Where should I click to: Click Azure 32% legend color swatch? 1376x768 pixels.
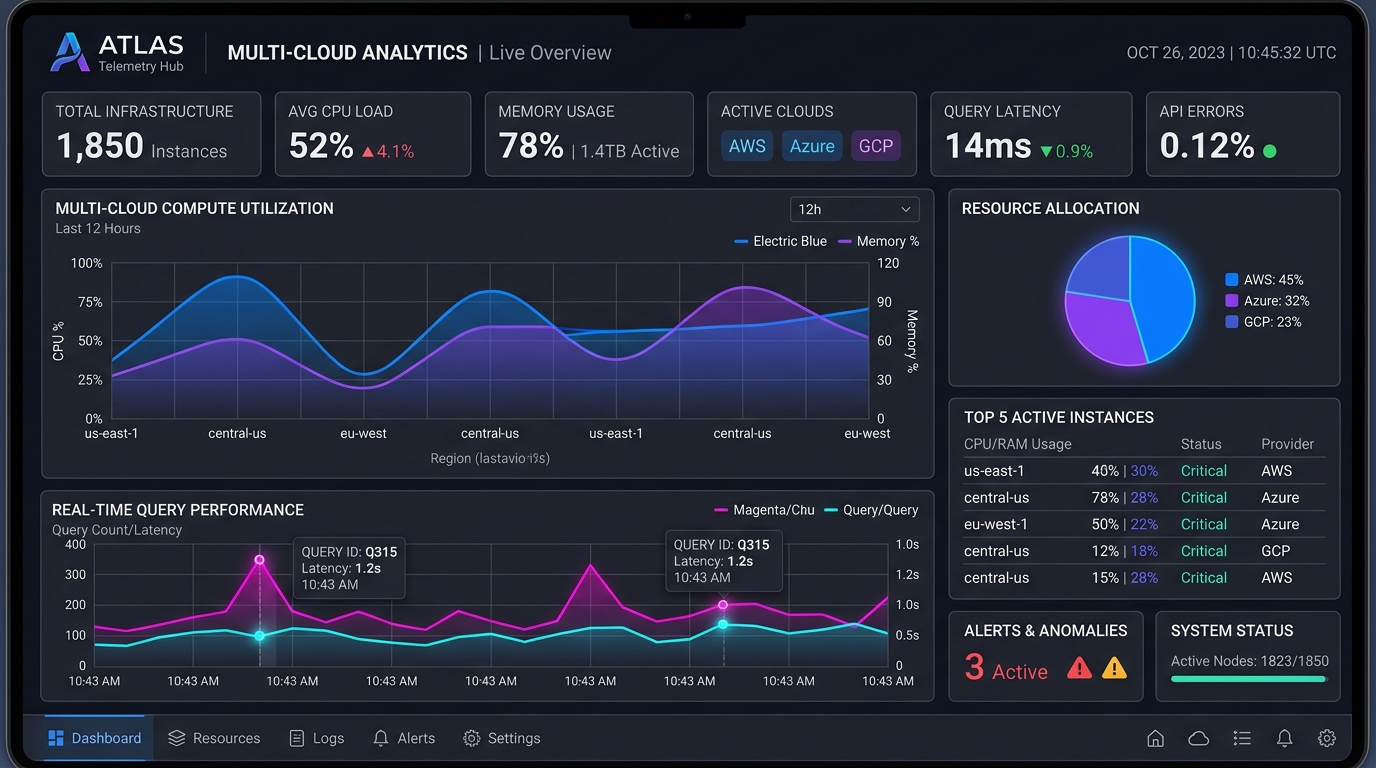coord(1232,301)
